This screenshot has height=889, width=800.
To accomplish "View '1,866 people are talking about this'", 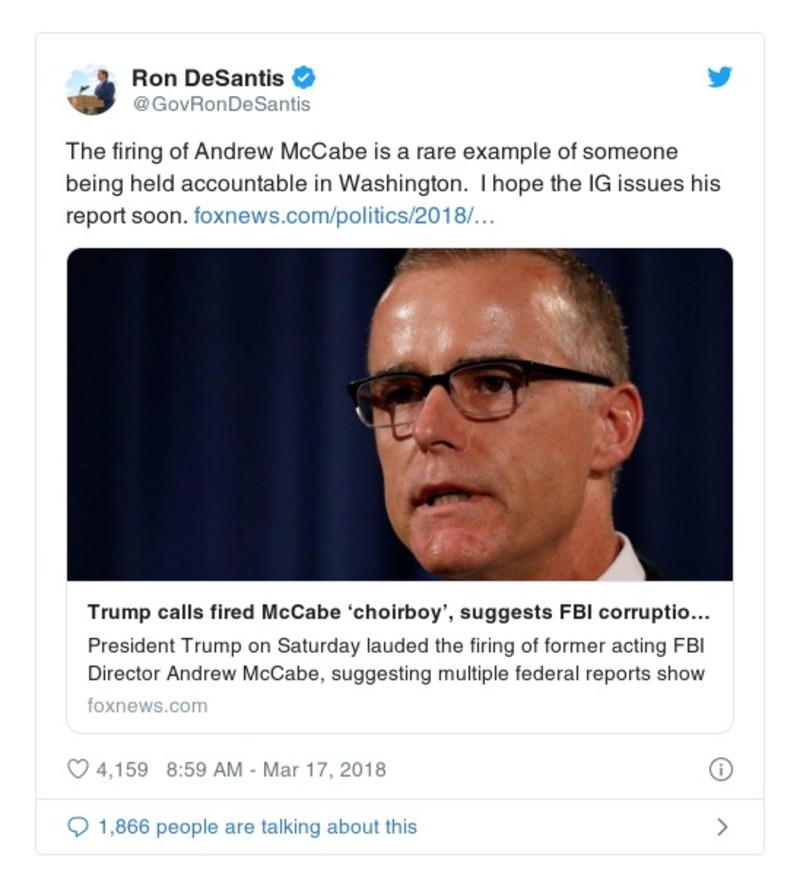I will [x=256, y=827].
